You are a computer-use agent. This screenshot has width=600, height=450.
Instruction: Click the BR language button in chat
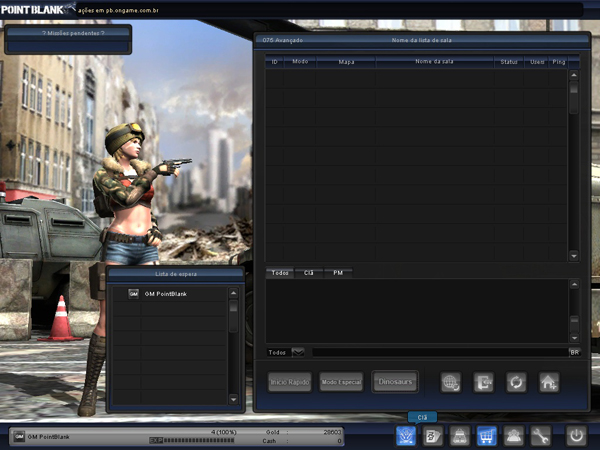tap(574, 352)
